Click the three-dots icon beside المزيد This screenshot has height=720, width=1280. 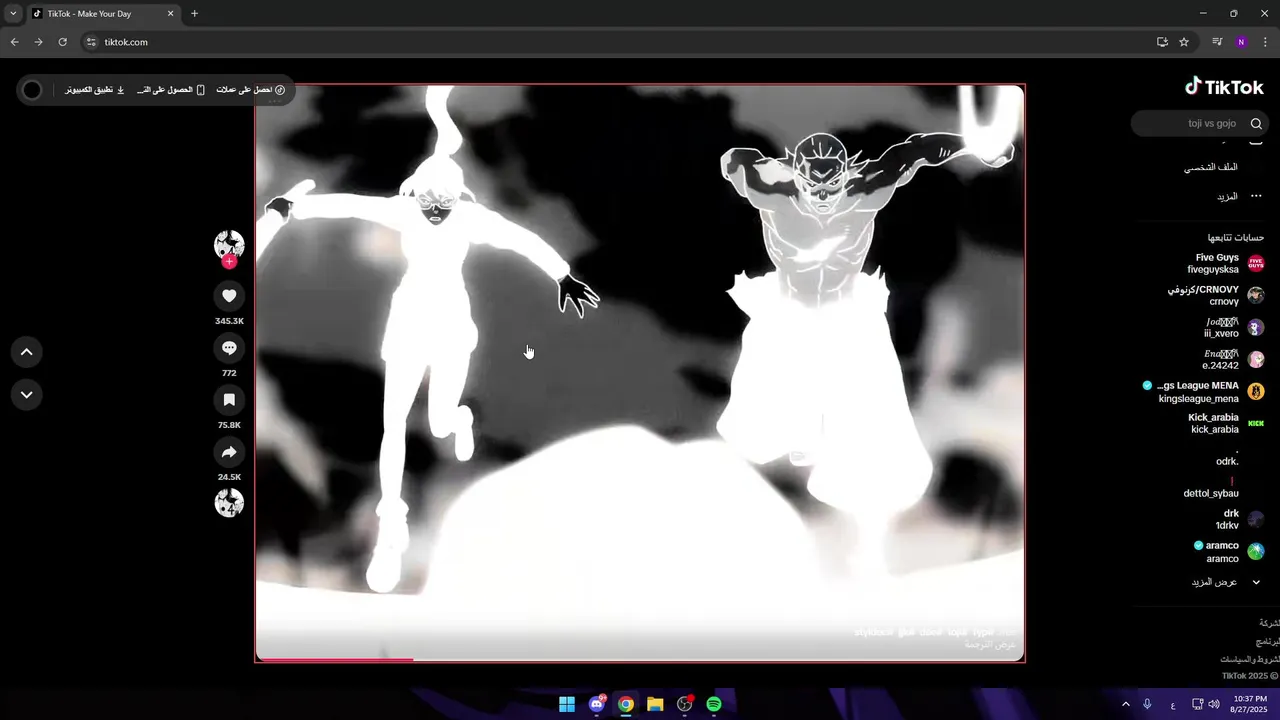coord(1256,197)
